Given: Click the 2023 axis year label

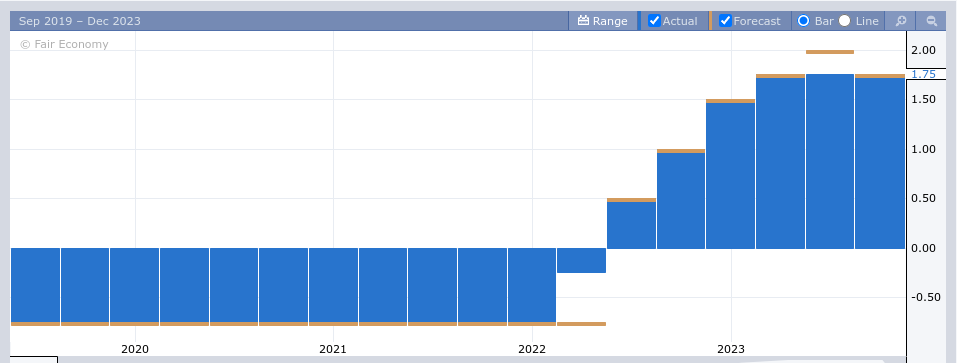Looking at the screenshot, I should point(731,349).
